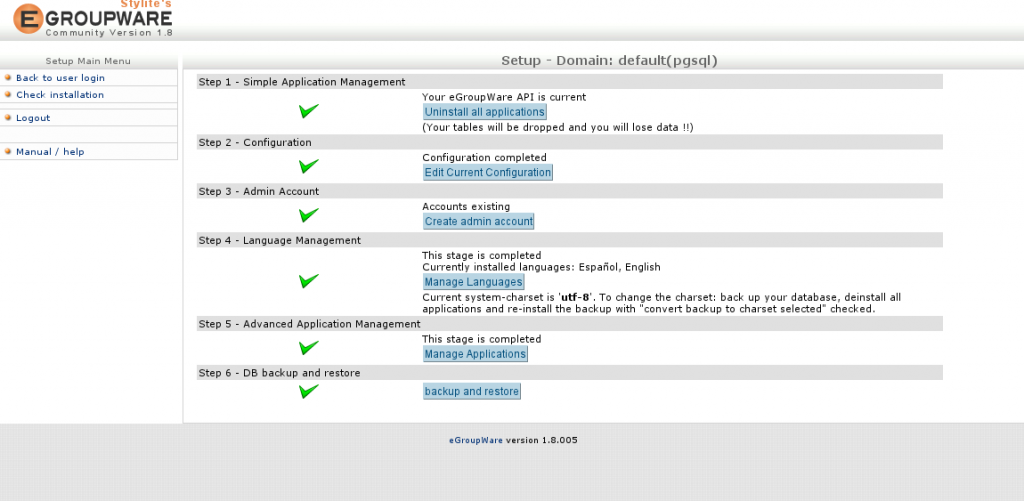Image resolution: width=1024 pixels, height=501 pixels.
Task: Click version 1.8.005 text in footer
Action: tap(541, 440)
